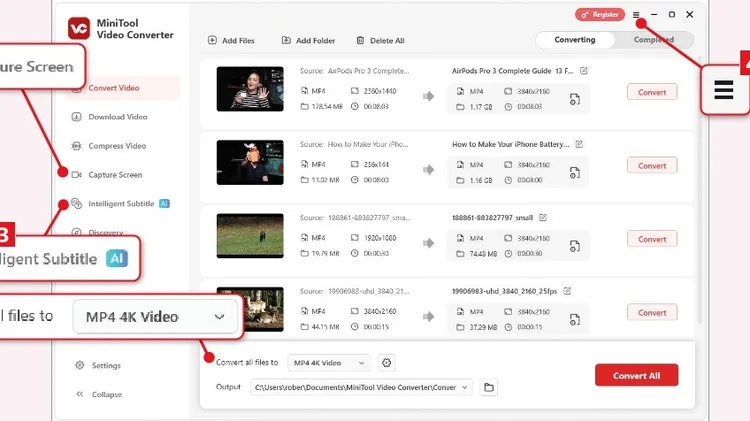750x421 pixels.
Task: Select Download Video in the sidebar
Action: click(x=117, y=117)
